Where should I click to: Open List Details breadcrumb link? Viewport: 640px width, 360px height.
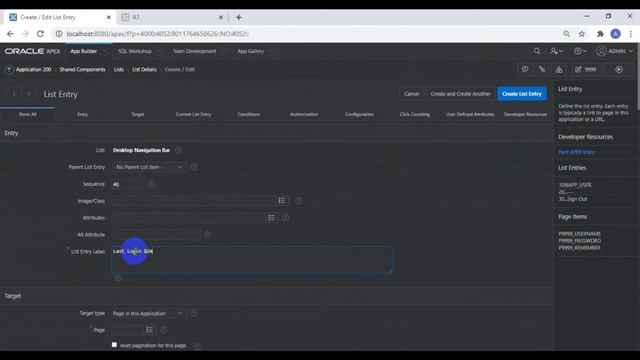point(144,70)
